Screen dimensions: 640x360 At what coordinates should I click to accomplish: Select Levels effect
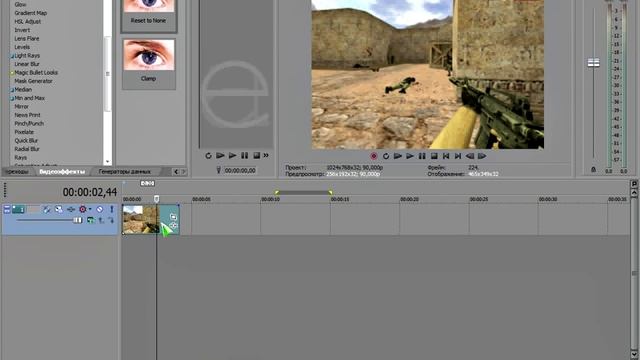22,47
